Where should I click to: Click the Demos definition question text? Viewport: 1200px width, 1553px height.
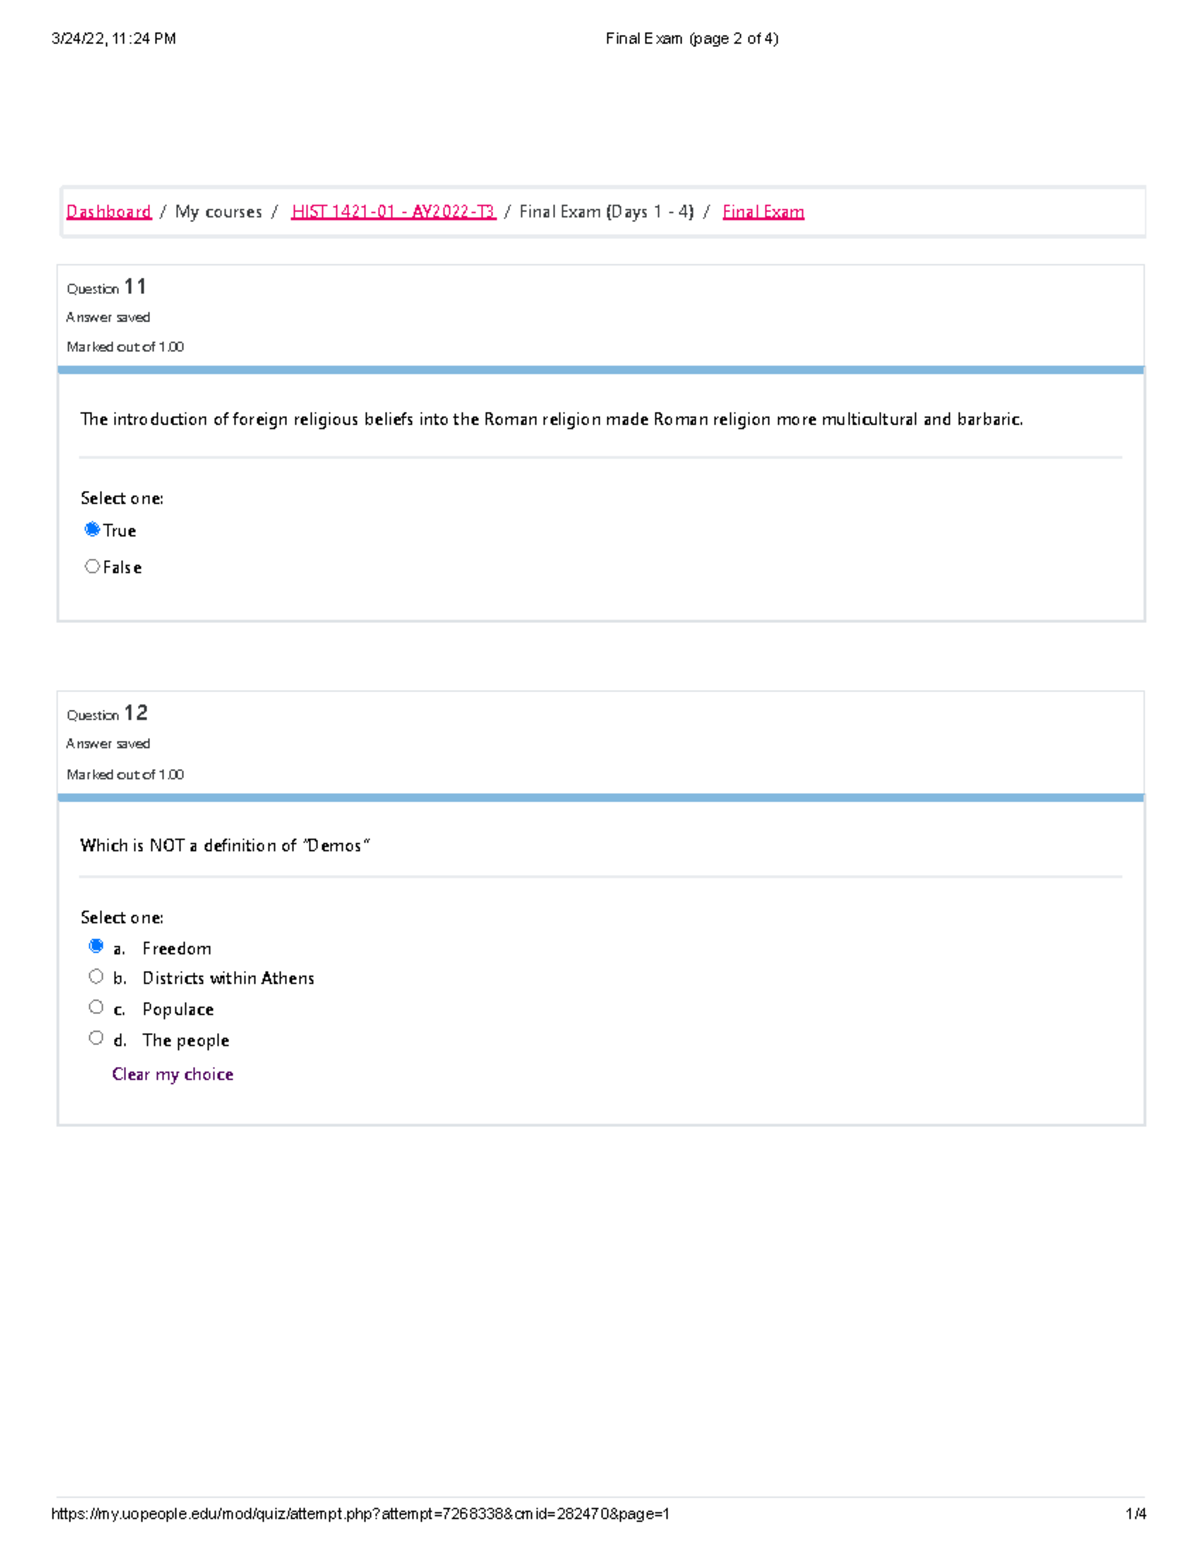[225, 846]
